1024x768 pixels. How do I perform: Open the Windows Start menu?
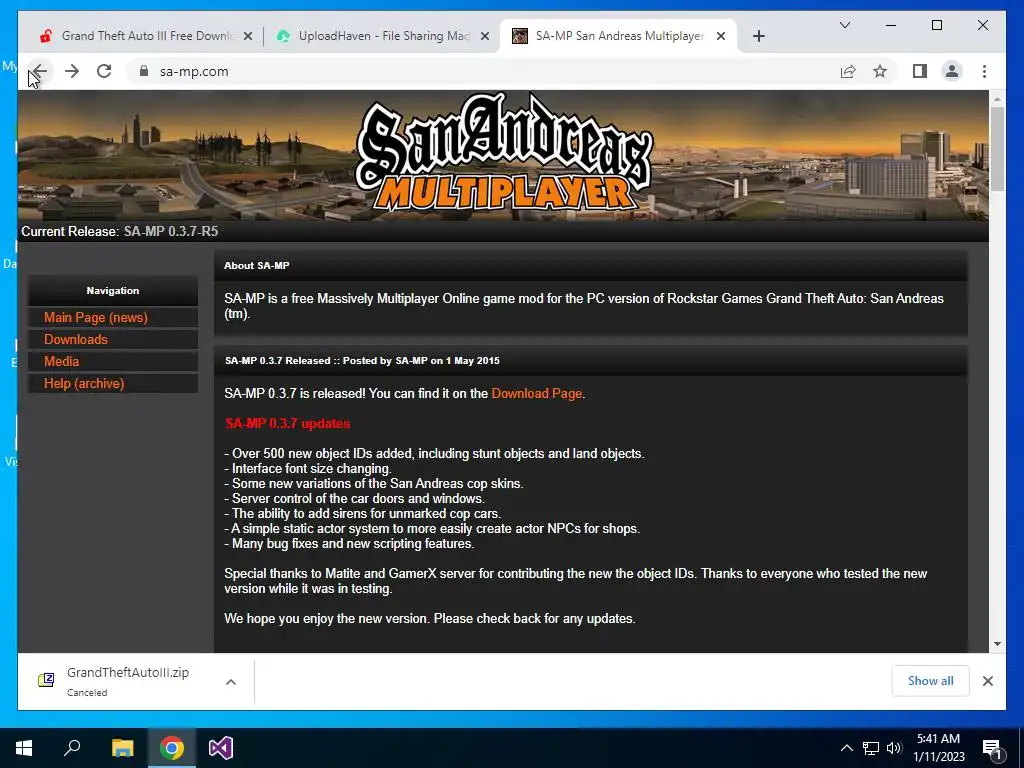(24, 748)
